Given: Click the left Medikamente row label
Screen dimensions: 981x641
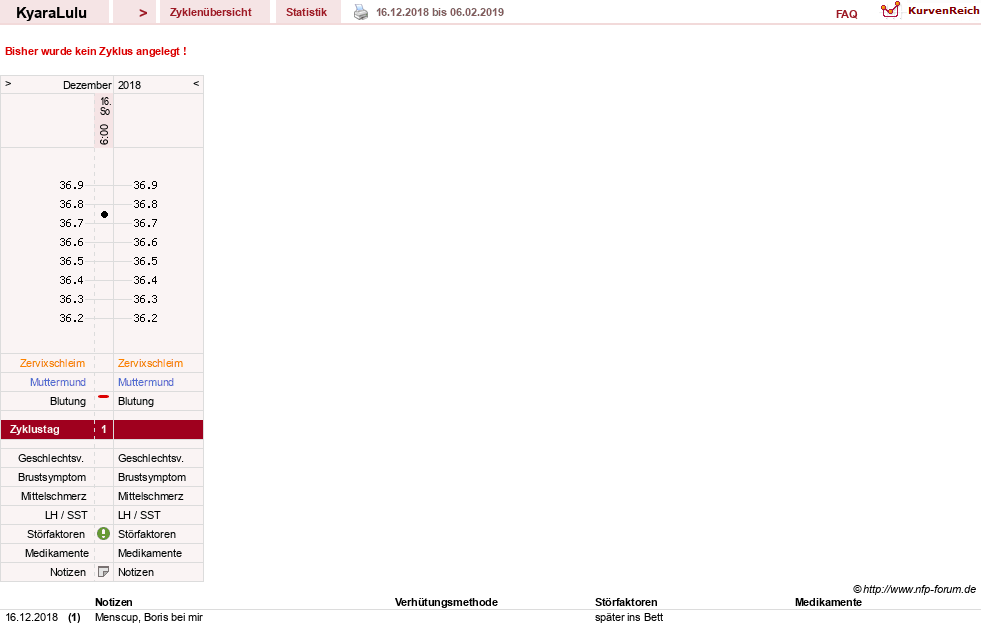Looking at the screenshot, I should tap(57, 553).
